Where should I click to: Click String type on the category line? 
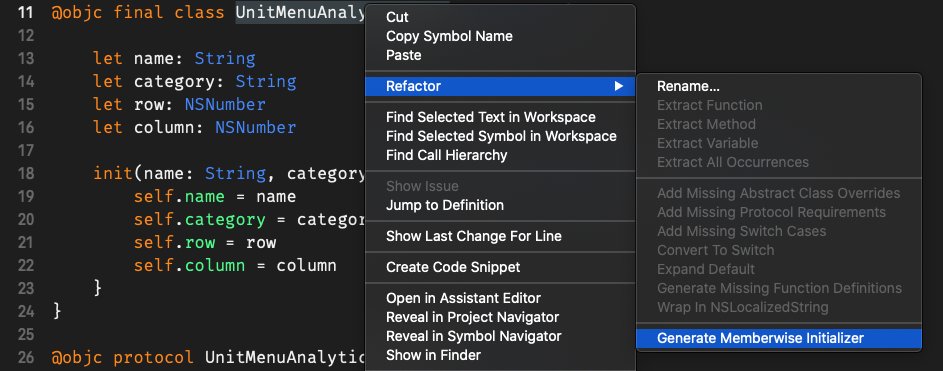266,82
